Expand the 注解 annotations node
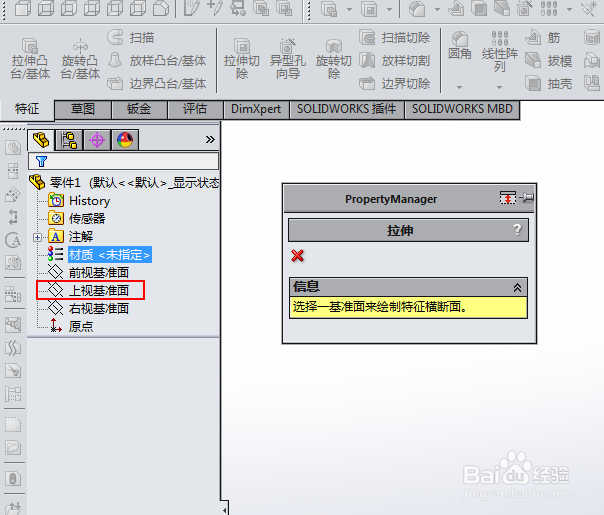 [37, 237]
